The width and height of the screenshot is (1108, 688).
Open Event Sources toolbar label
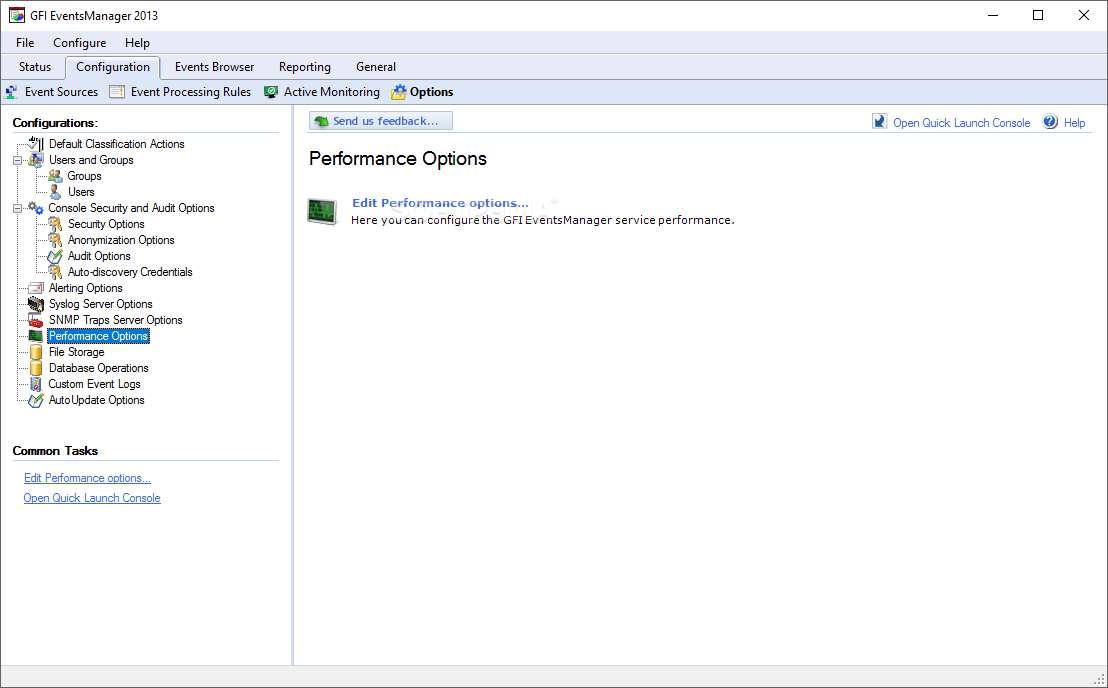click(x=61, y=92)
